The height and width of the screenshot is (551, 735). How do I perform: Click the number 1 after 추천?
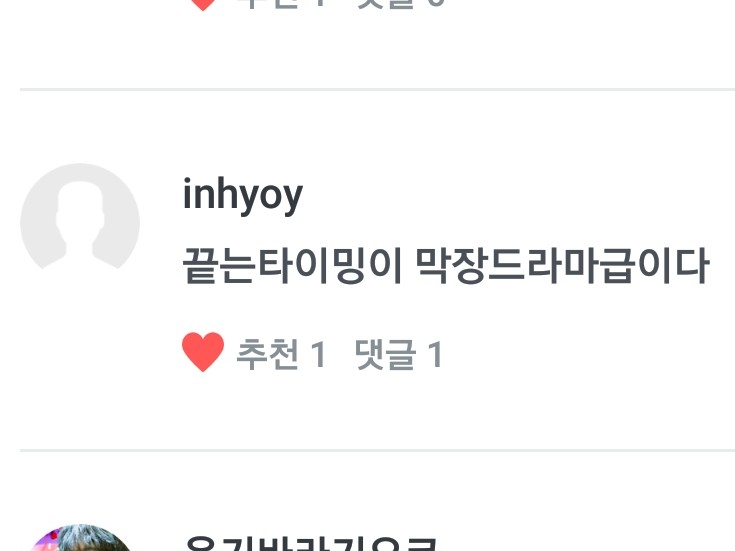[318, 354]
